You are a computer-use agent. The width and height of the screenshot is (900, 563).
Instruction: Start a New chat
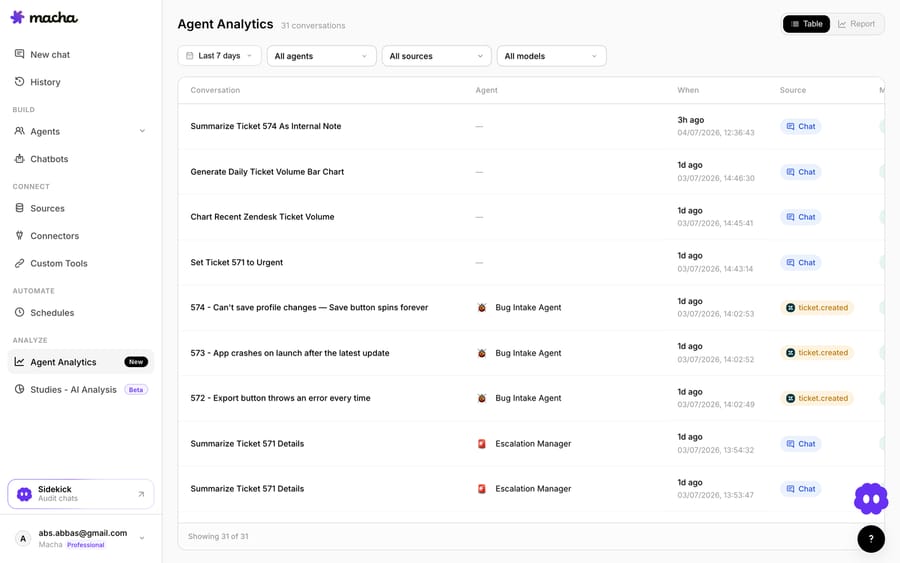coord(50,55)
